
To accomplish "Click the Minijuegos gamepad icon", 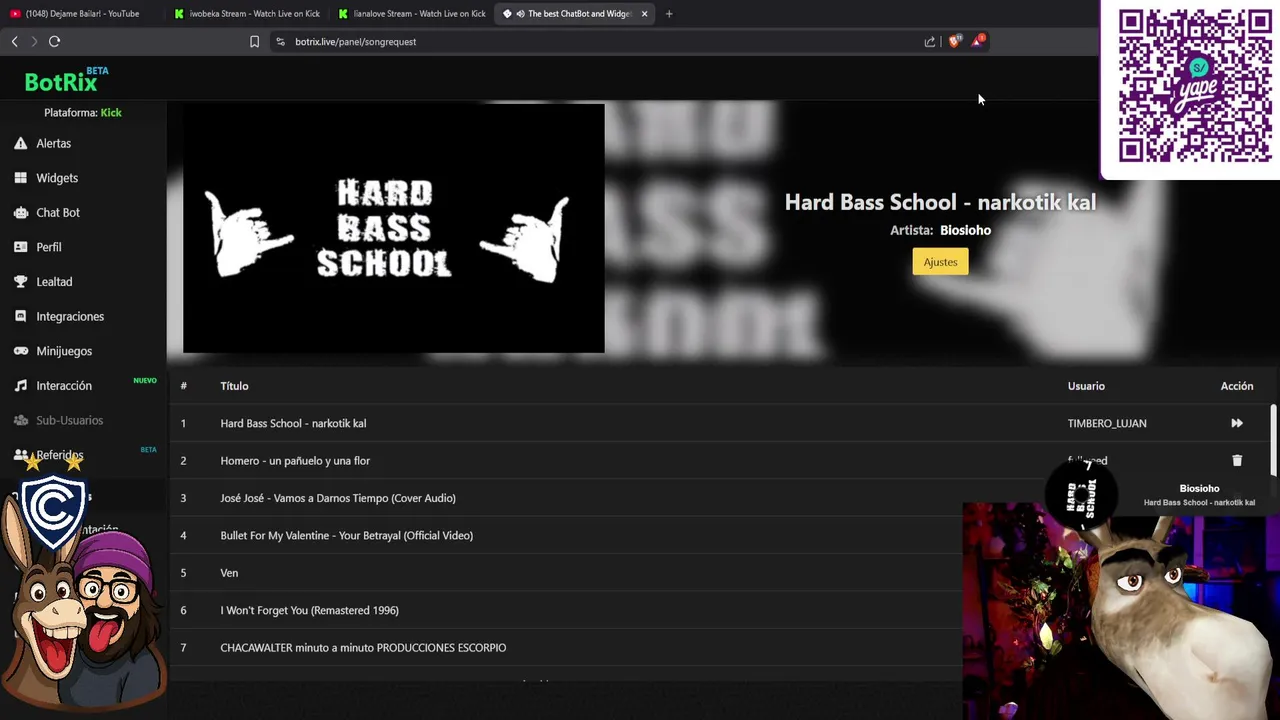I will [x=20, y=351].
